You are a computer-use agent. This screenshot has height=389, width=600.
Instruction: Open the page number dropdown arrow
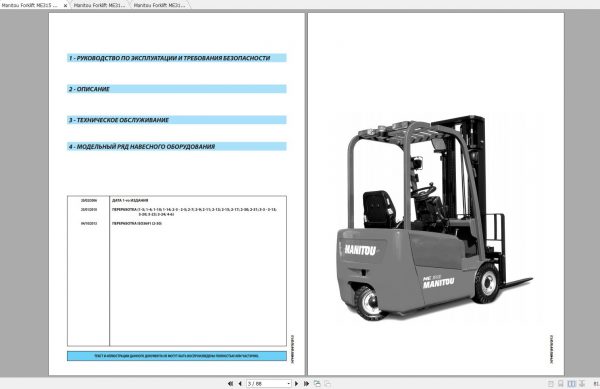[288, 383]
